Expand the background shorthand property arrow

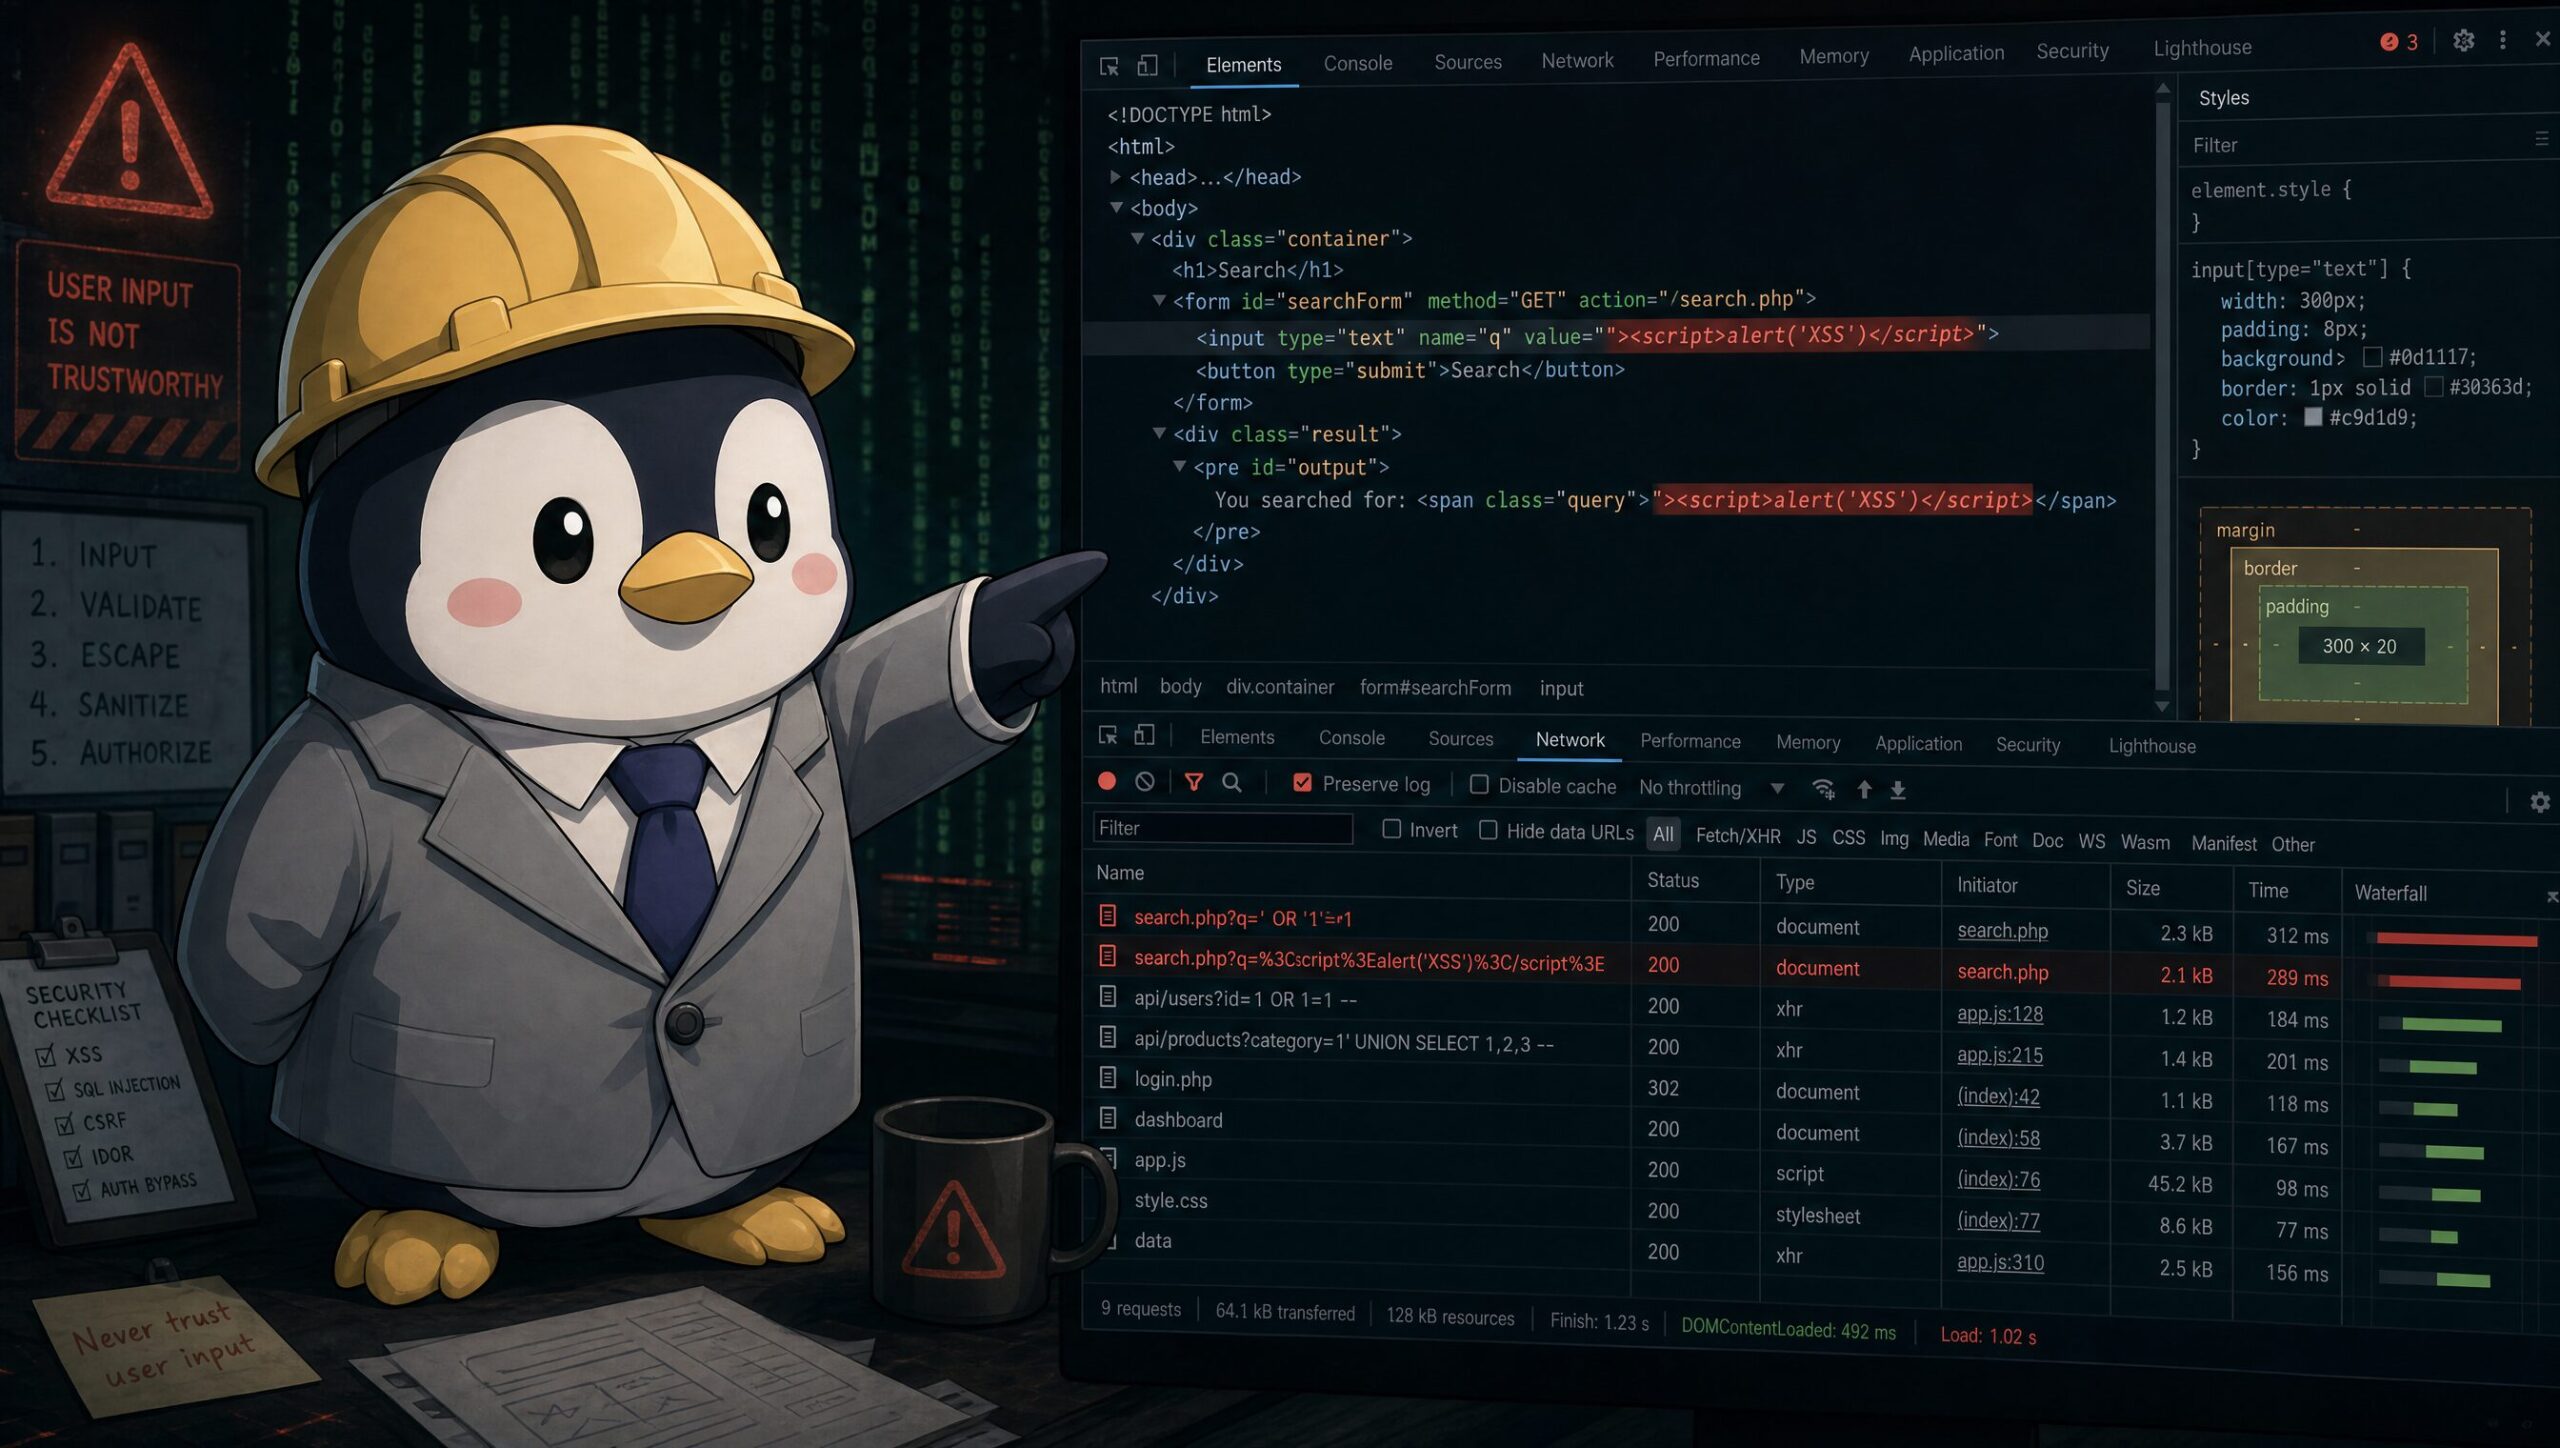2340,358
